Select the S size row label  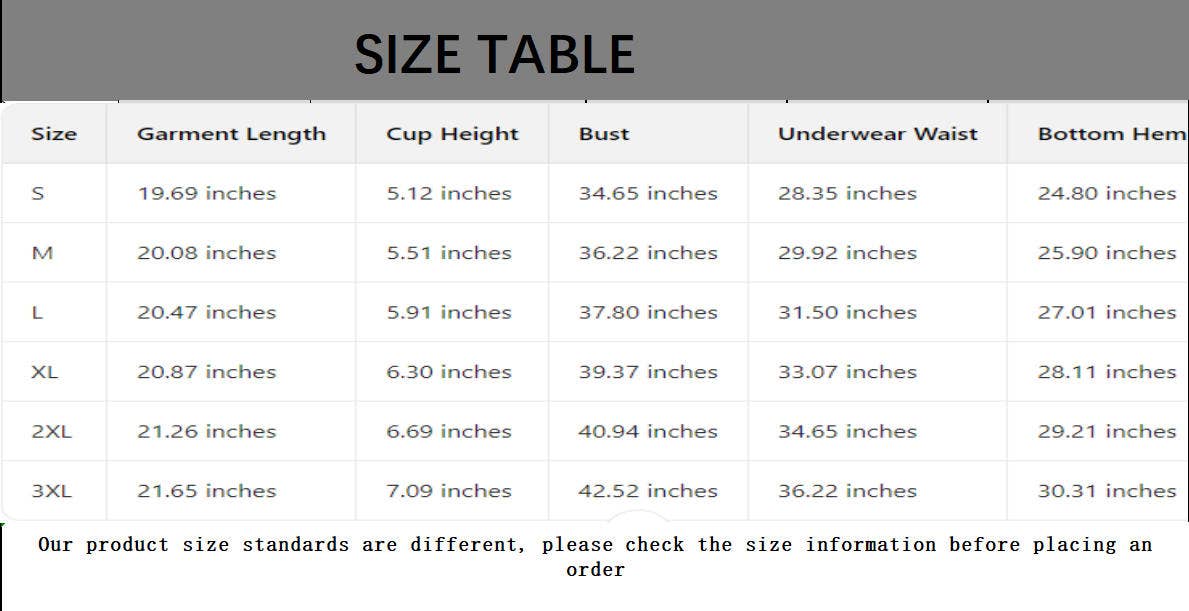pyautogui.click(x=38, y=193)
